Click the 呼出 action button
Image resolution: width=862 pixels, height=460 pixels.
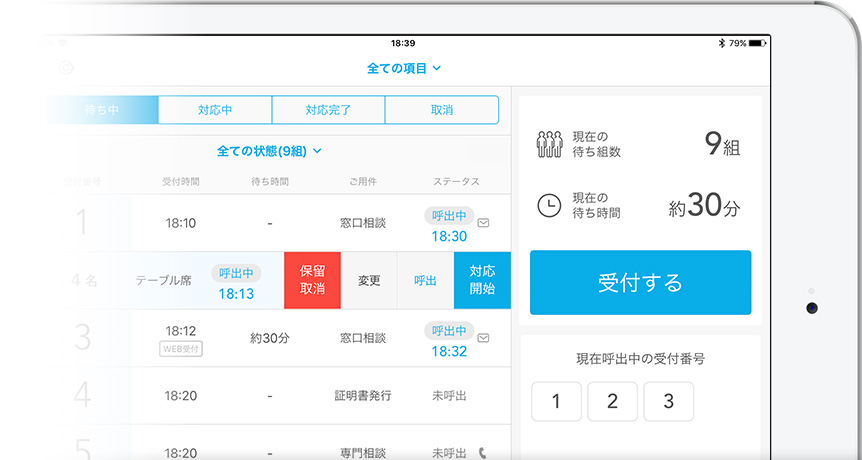click(426, 280)
